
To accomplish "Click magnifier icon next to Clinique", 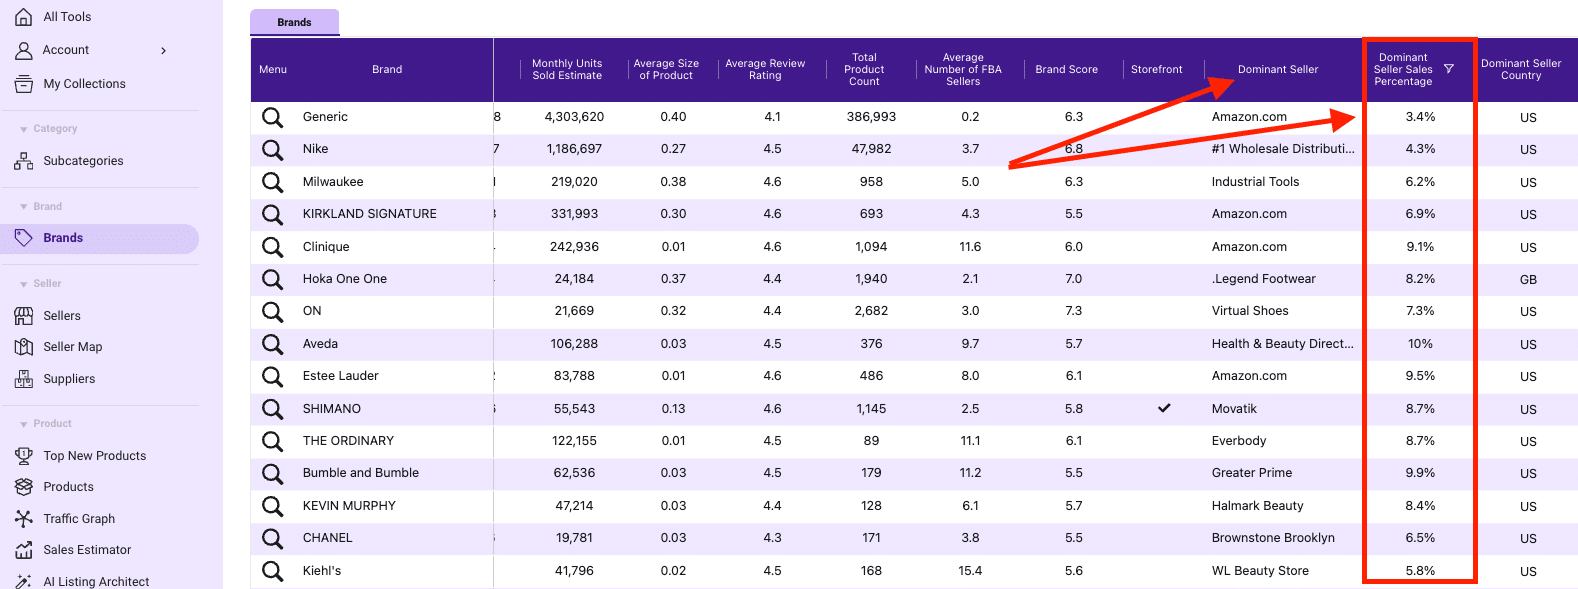I will [x=272, y=247].
